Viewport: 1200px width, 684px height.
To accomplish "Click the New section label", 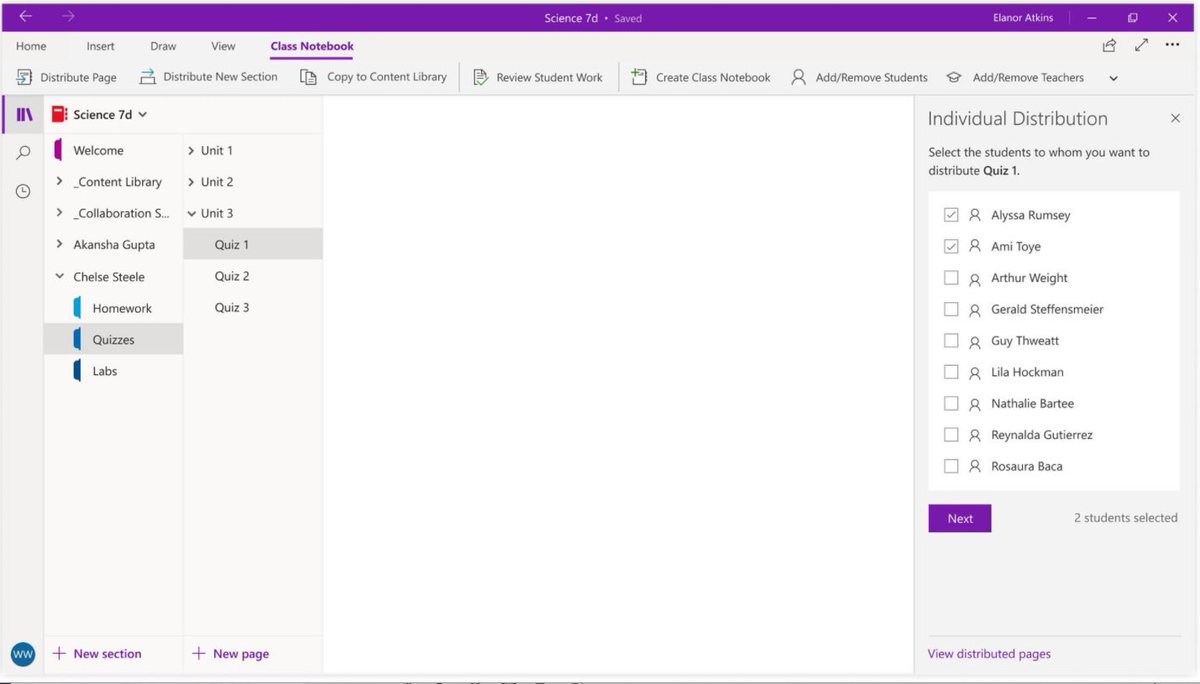I will (x=107, y=654).
